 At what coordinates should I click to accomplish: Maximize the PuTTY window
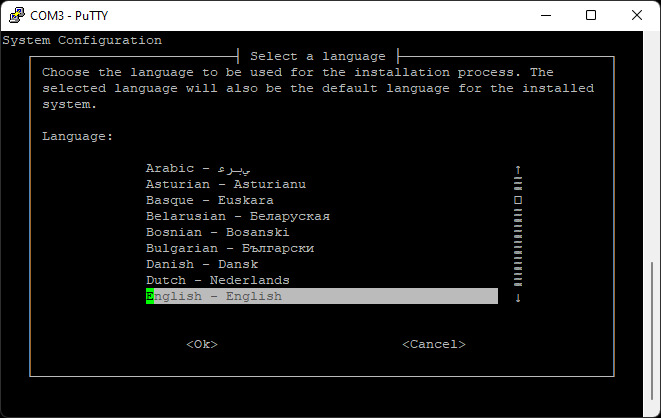(590, 16)
